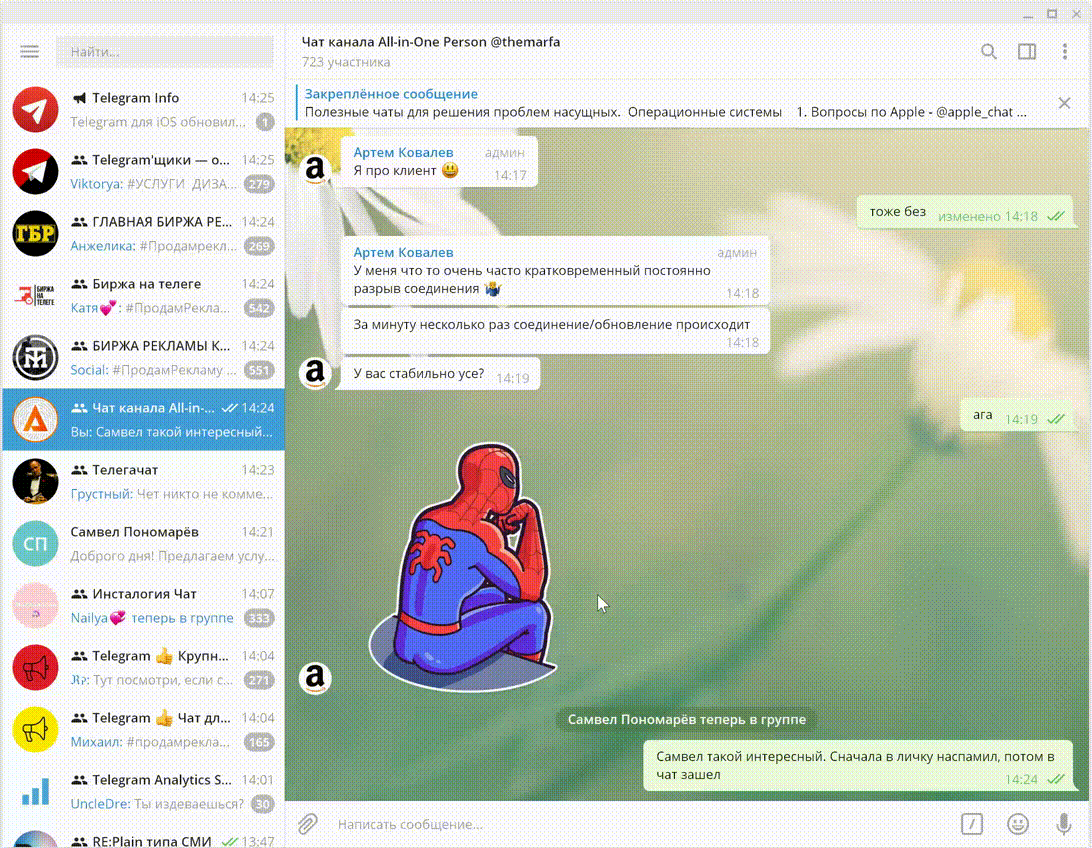This screenshot has height=848, width=1092.
Task: Click the message "ага"
Action: [1017, 416]
